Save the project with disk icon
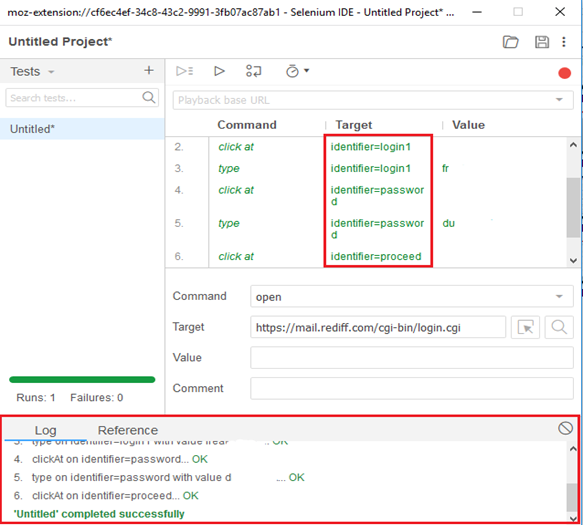583x525 pixels. 542,42
